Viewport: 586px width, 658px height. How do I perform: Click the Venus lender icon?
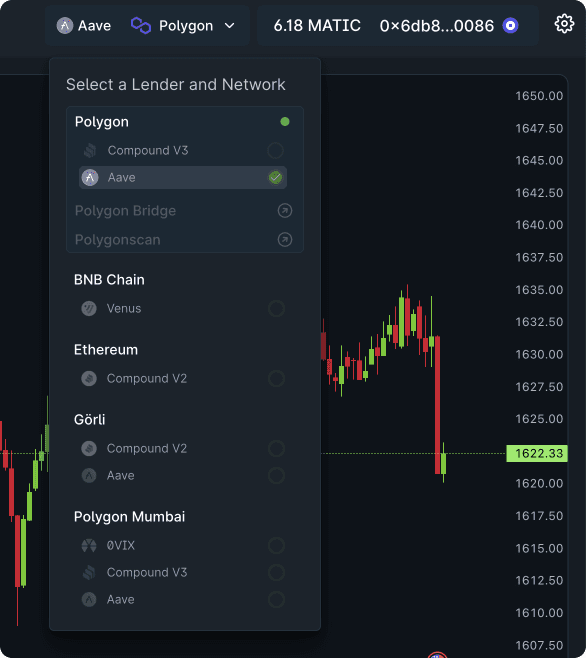89,308
